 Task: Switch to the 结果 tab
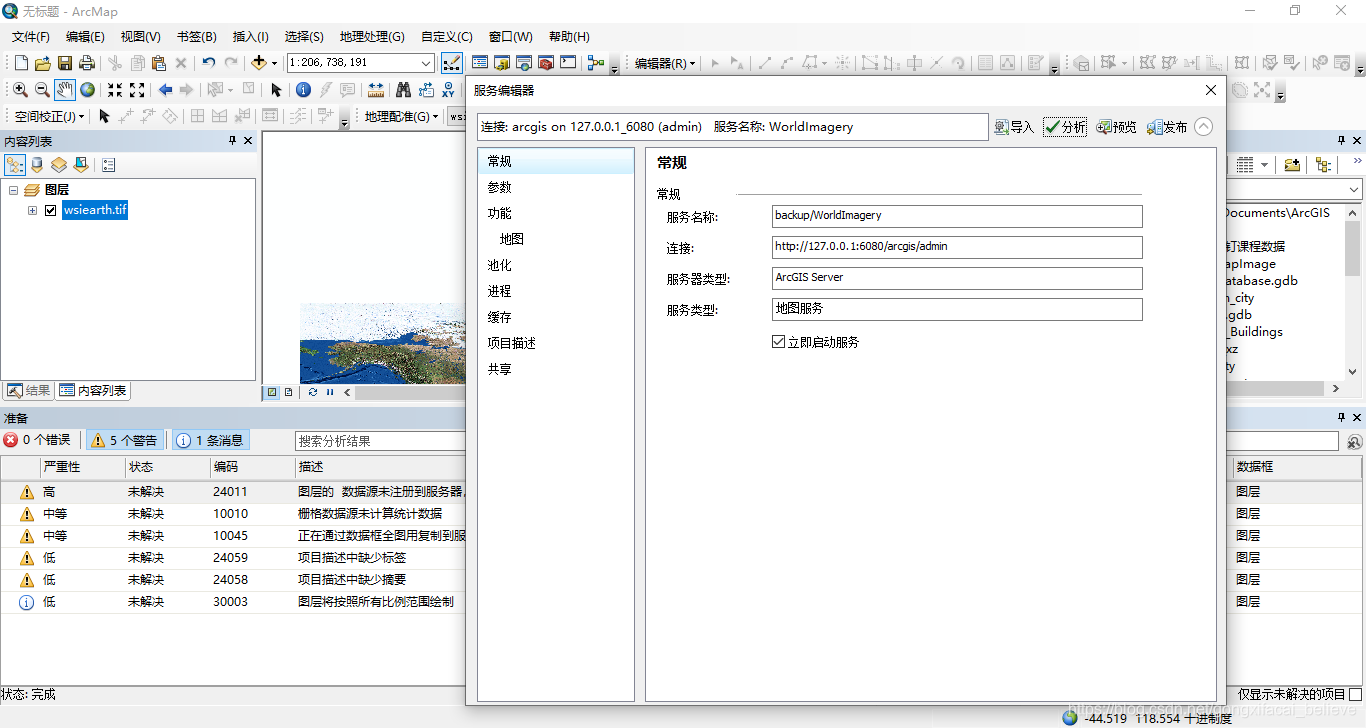[x=29, y=391]
